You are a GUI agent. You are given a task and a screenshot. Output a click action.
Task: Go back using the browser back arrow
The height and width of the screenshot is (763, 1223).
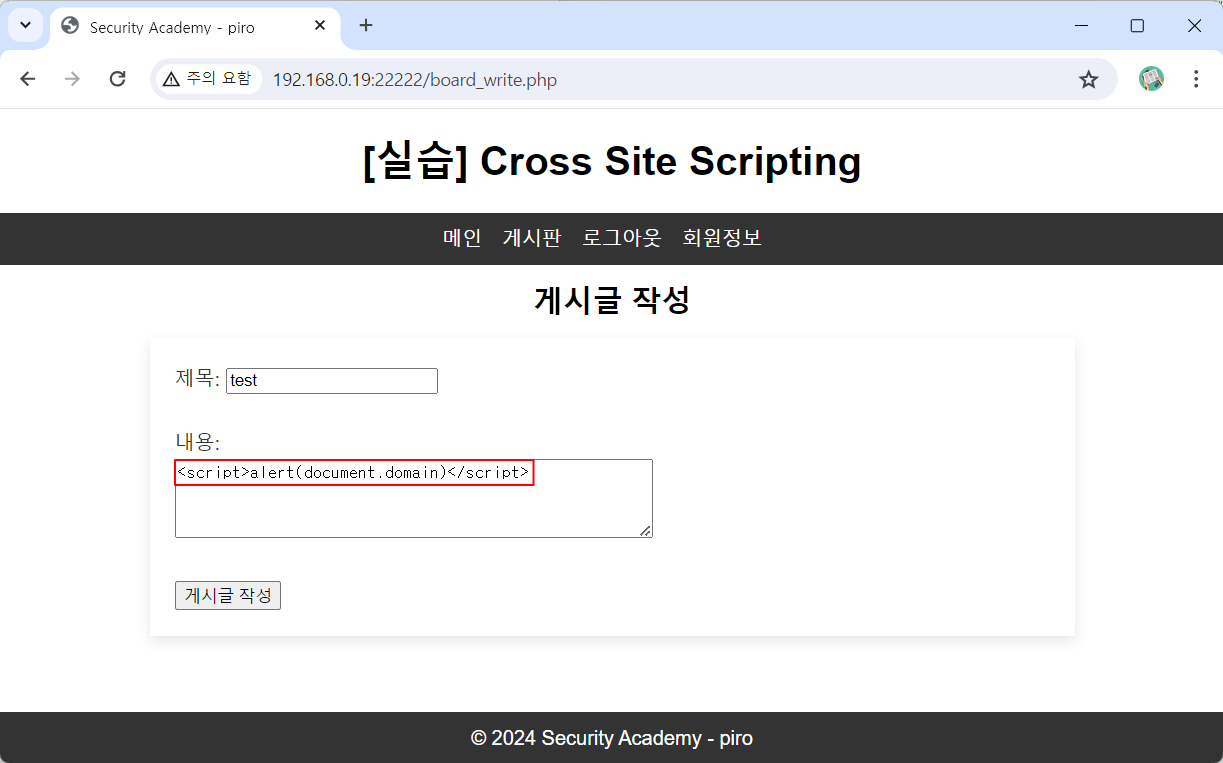(28, 79)
